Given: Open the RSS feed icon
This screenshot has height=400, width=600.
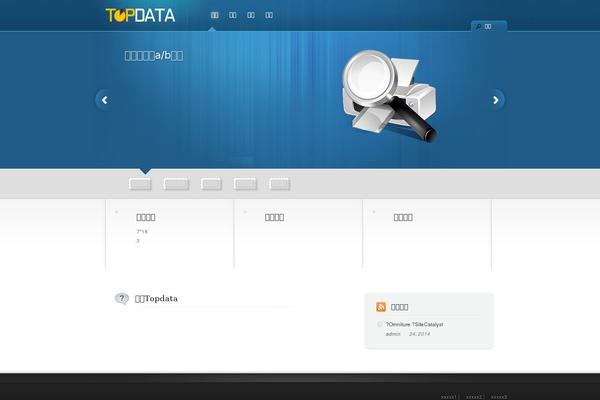Looking at the screenshot, I should click(381, 307).
